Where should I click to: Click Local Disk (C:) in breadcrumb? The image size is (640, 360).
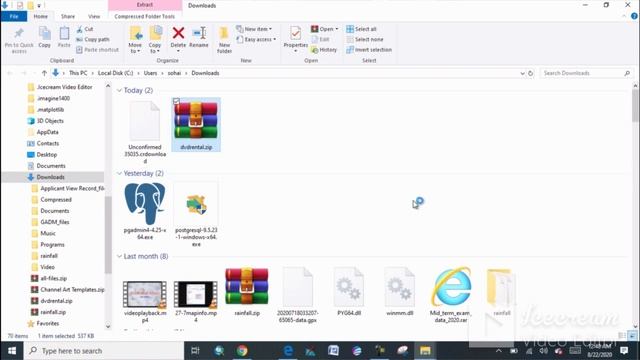[x=116, y=73]
